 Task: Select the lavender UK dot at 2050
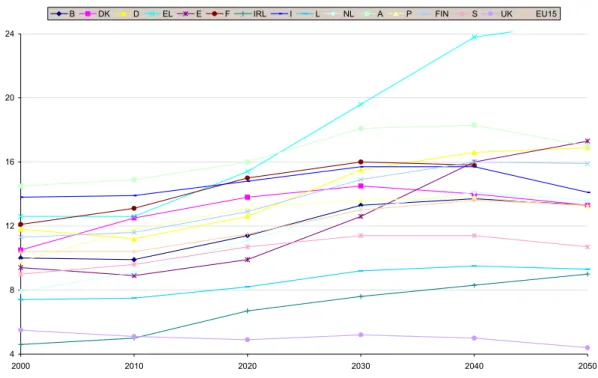[588, 347]
